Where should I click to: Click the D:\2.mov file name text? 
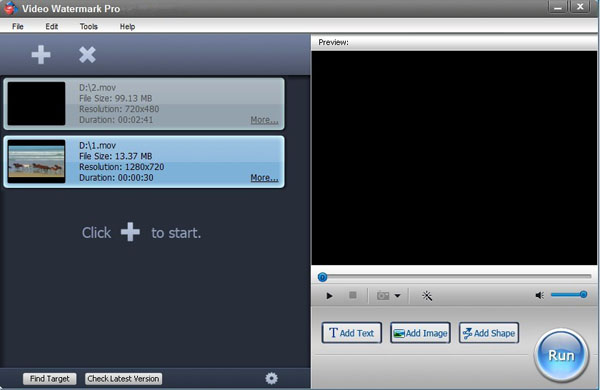pos(97,88)
